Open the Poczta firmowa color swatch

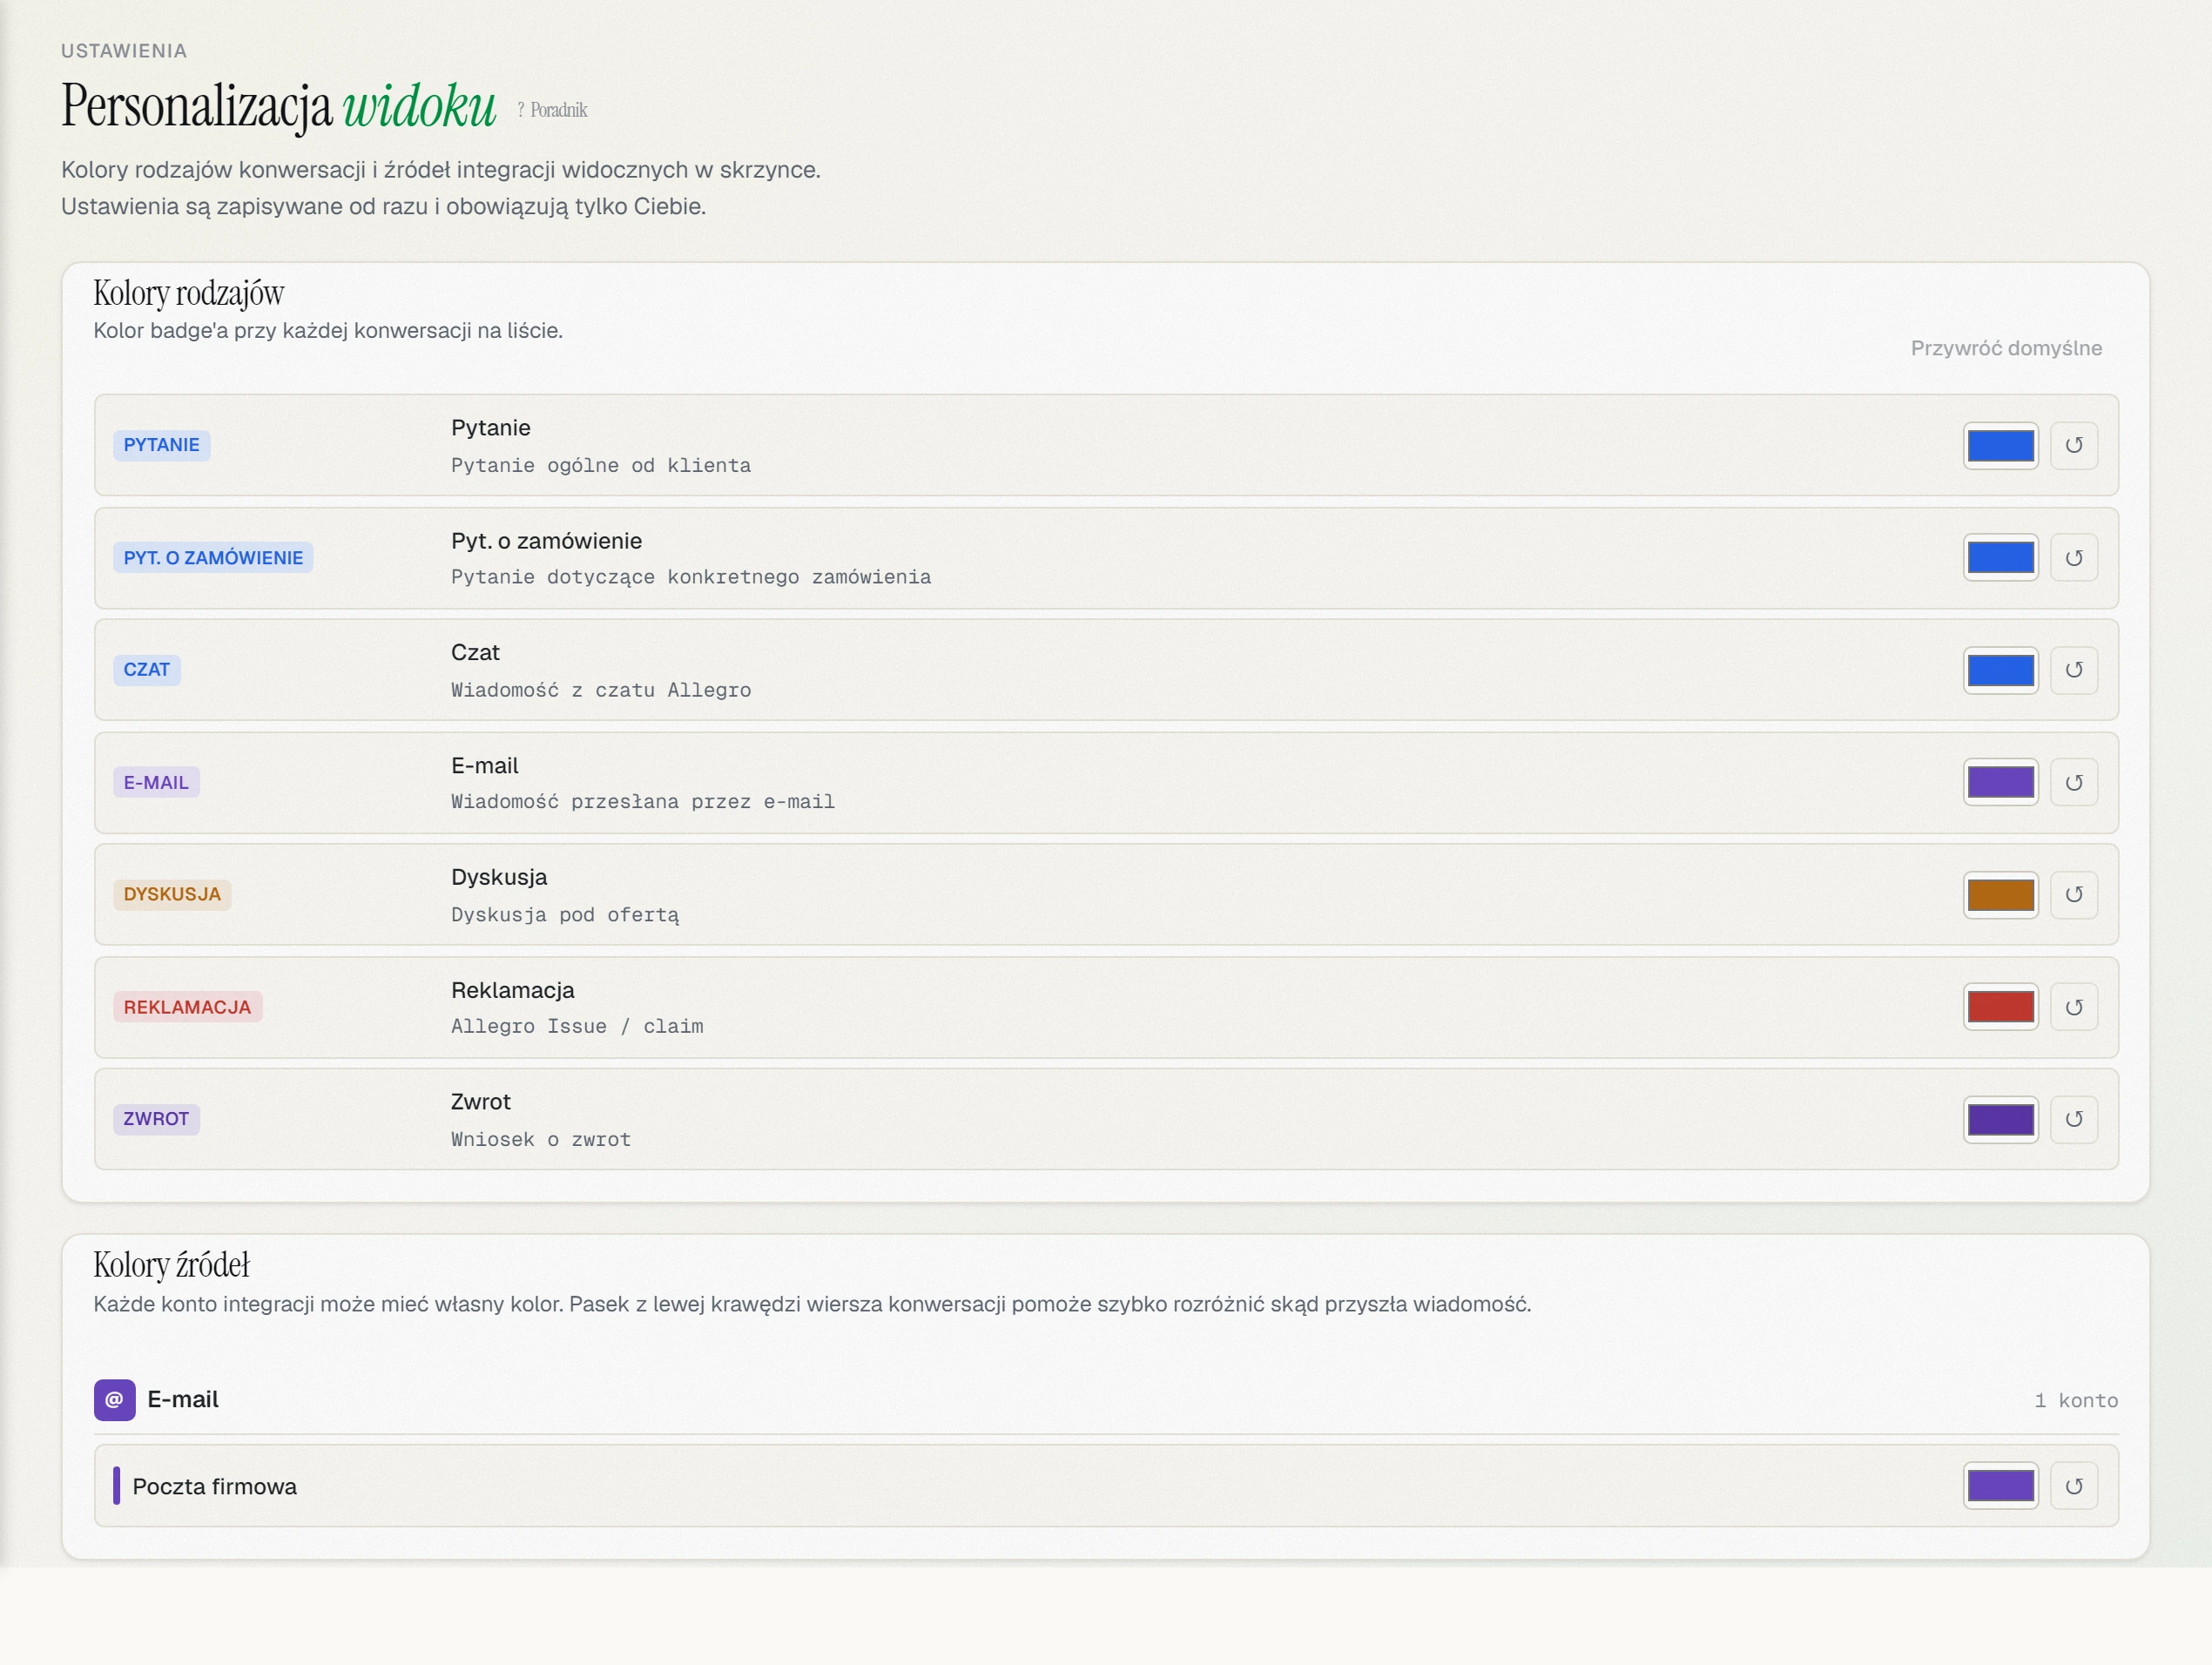pos(2000,1486)
